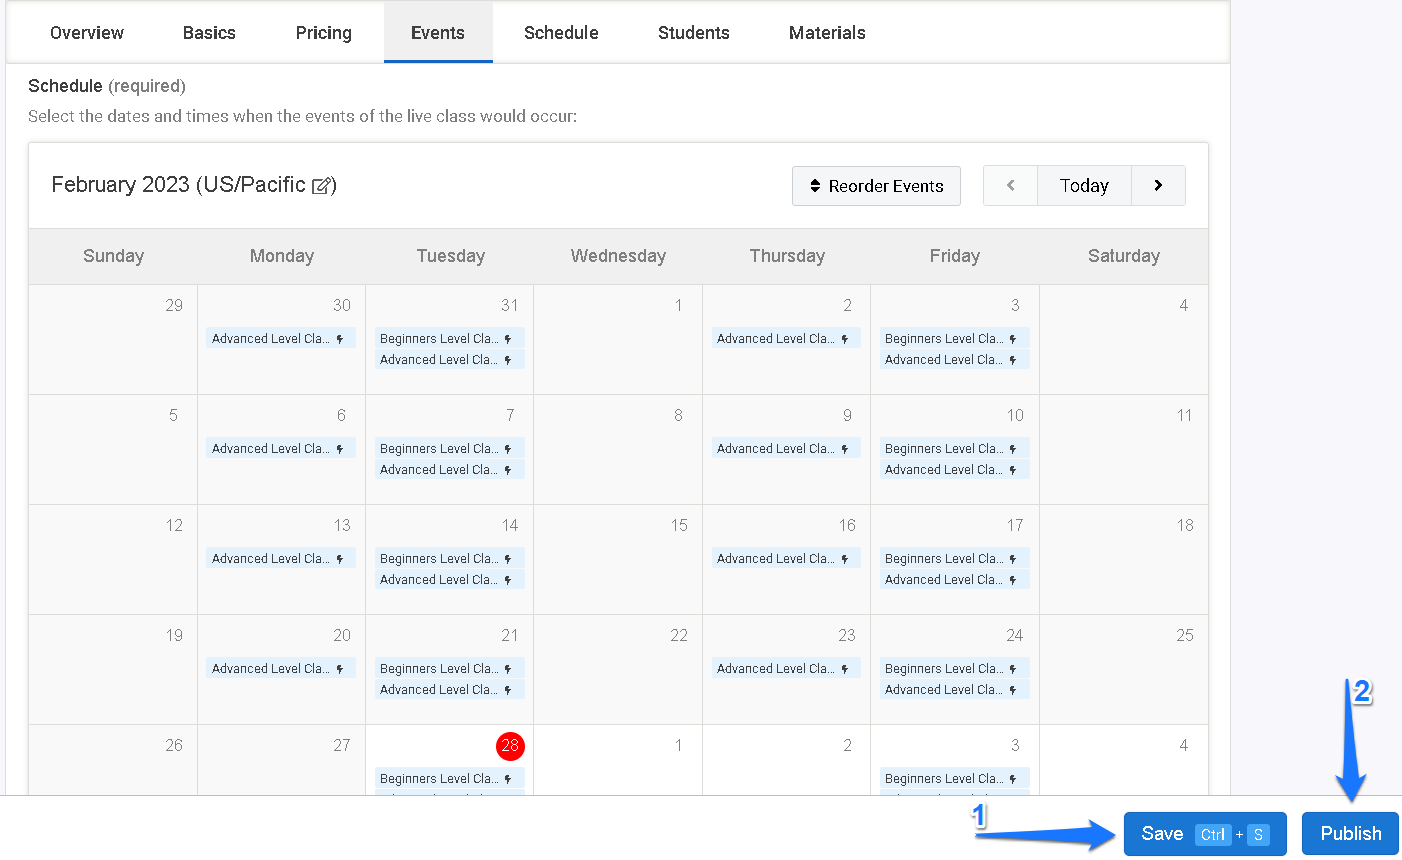Image resolution: width=1402 pixels, height=860 pixels.
Task: Open the Overview tab
Action: (x=87, y=33)
